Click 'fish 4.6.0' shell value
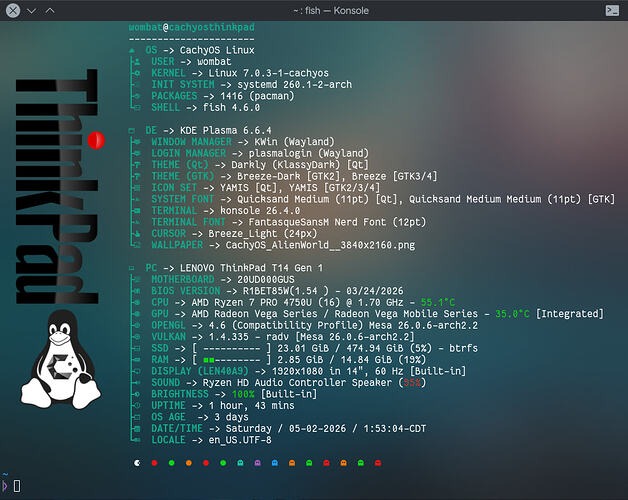This screenshot has width=628, height=500. pyautogui.click(x=231, y=107)
